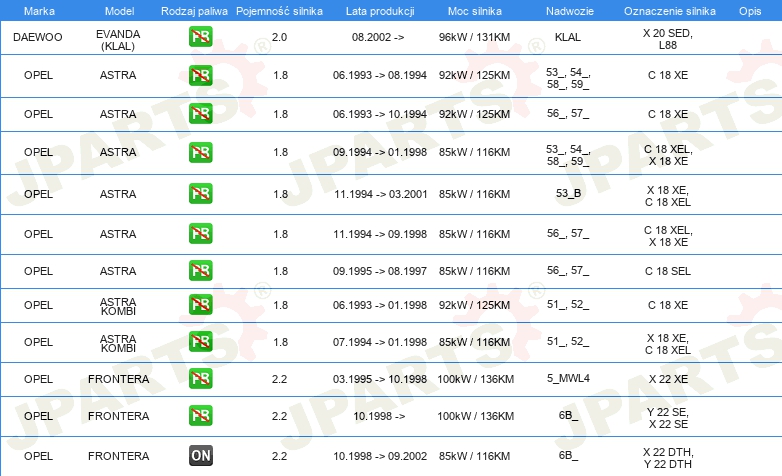The image size is (782, 476).
Task: Click the petrol icon in the Frontera 6B_ Y 22 SE row
Action: coord(200,416)
